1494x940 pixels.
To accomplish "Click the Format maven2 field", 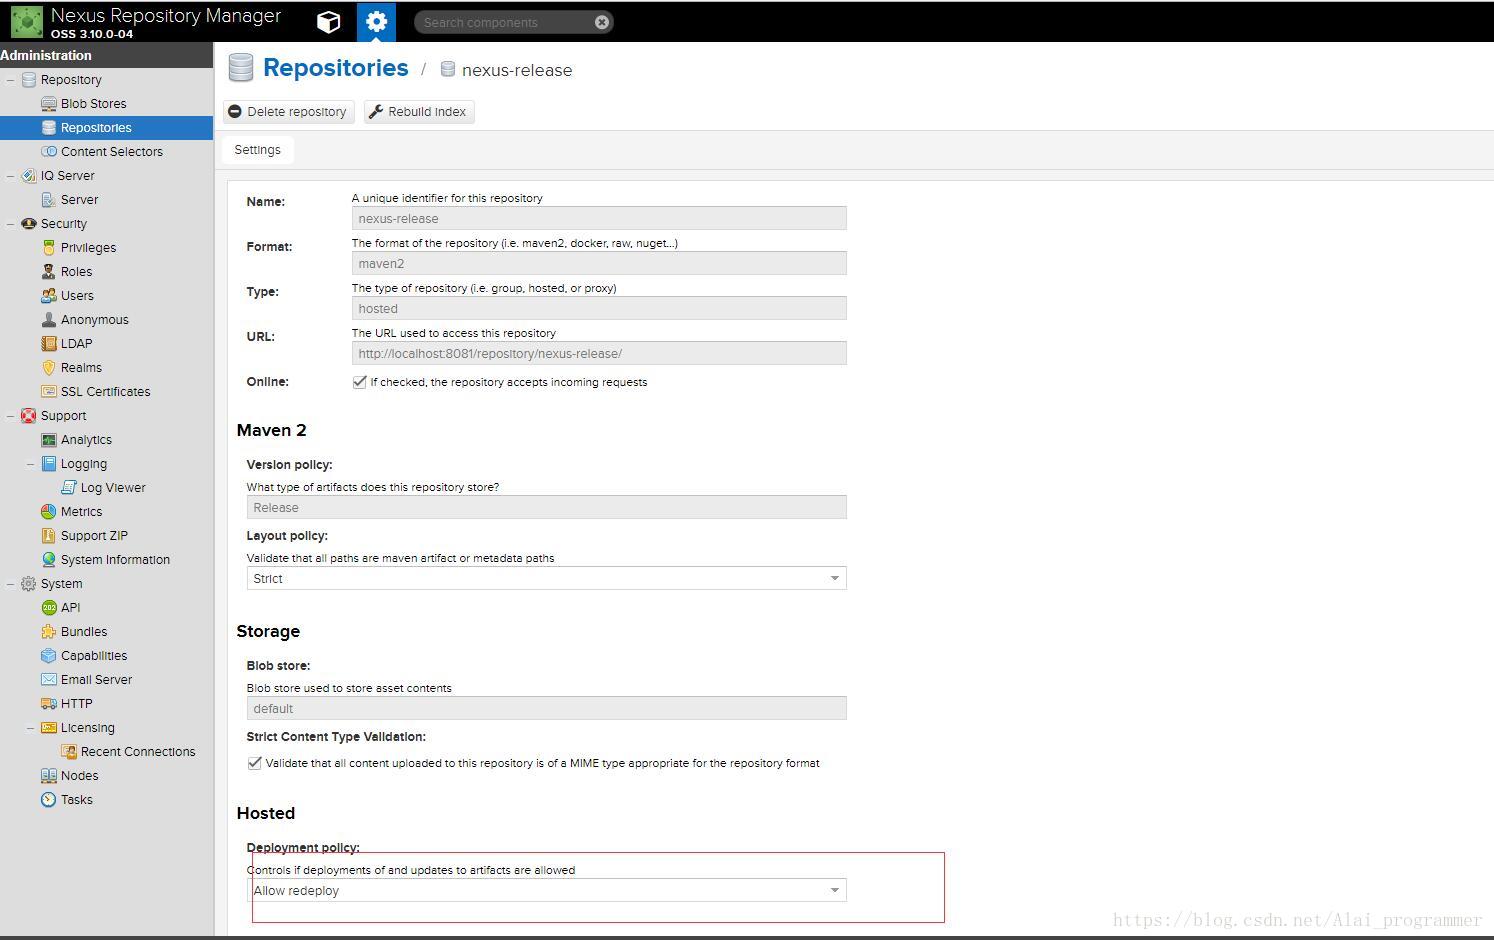I will point(599,263).
